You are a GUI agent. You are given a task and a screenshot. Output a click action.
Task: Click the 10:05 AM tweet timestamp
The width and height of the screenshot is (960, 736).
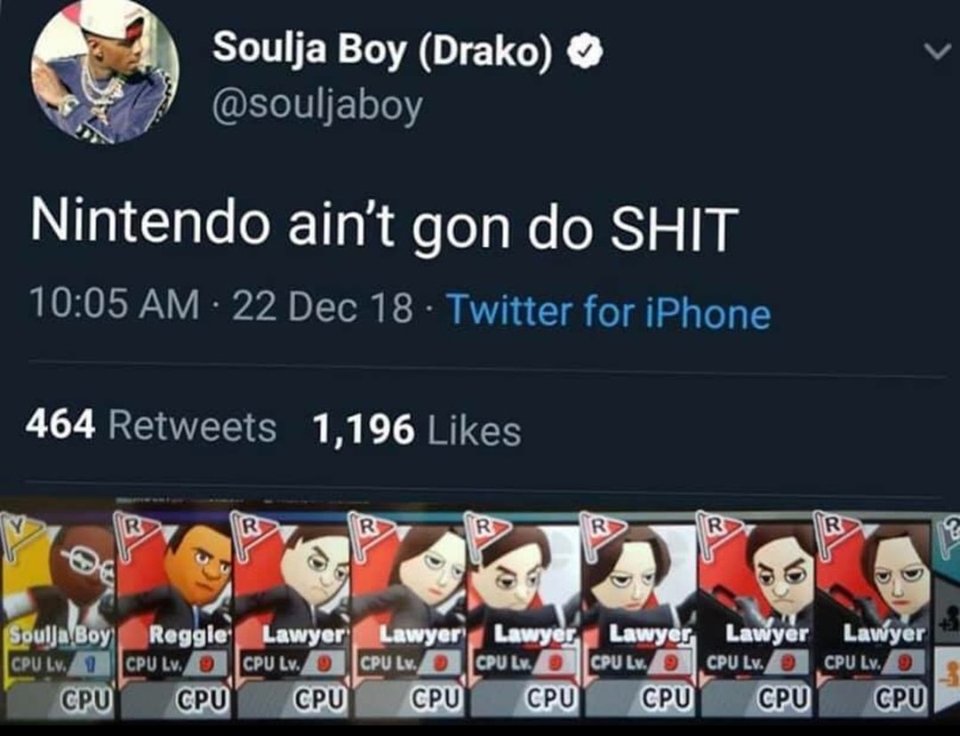(114, 304)
